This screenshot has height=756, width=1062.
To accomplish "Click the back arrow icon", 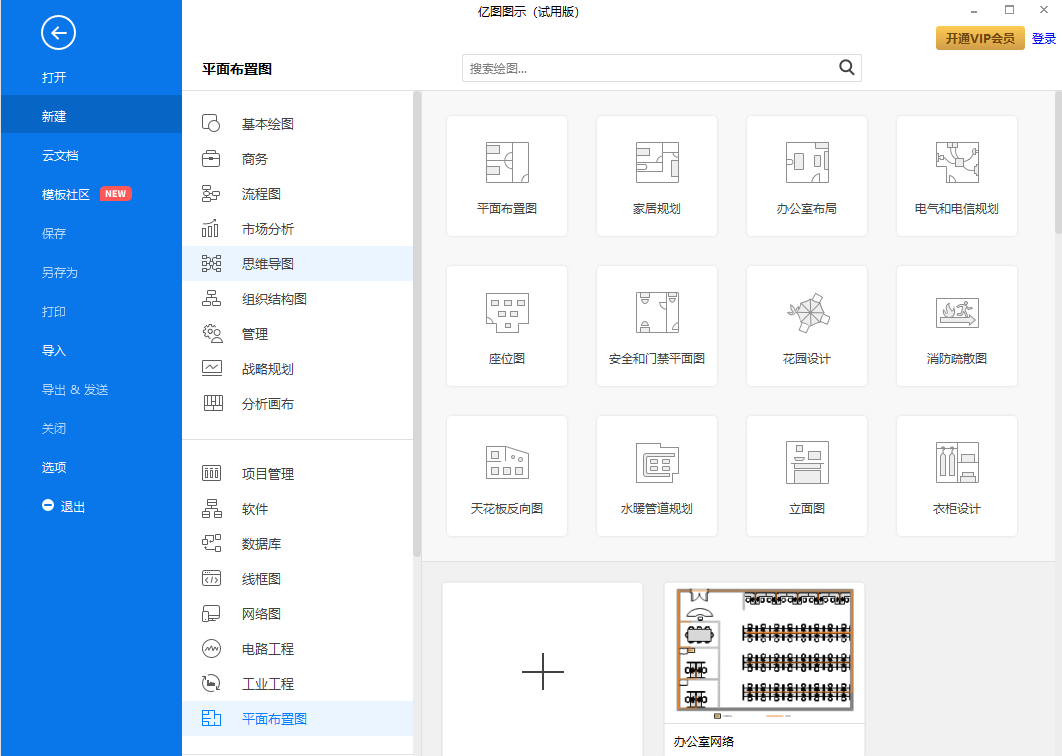I will tap(58, 34).
